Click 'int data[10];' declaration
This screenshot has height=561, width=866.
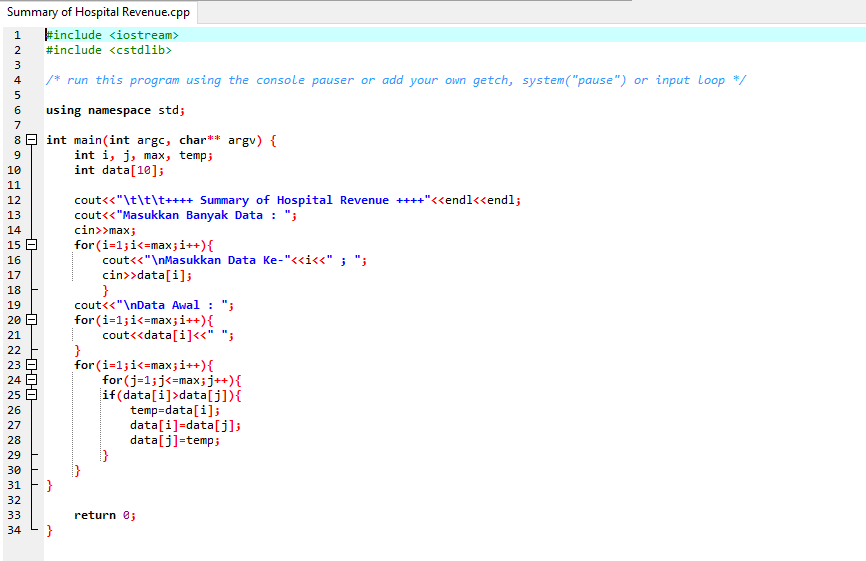(x=119, y=170)
